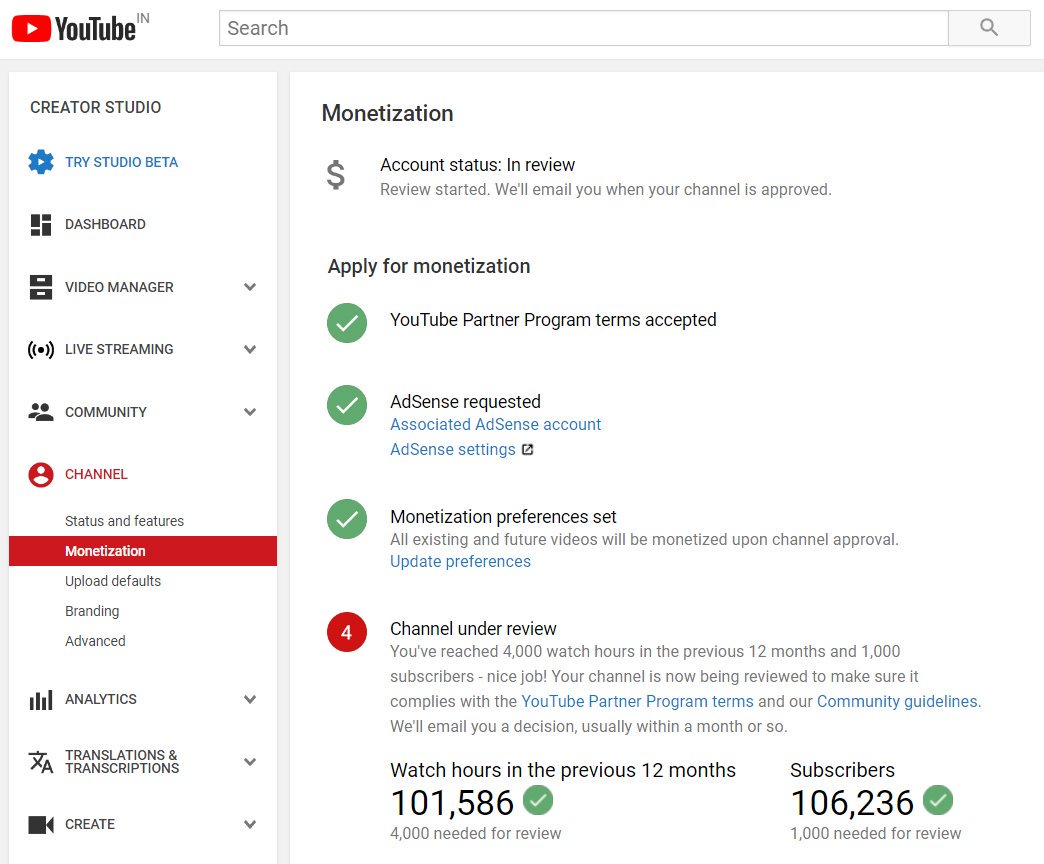Click the Translations language icon
The height and width of the screenshot is (864, 1044).
[41, 762]
